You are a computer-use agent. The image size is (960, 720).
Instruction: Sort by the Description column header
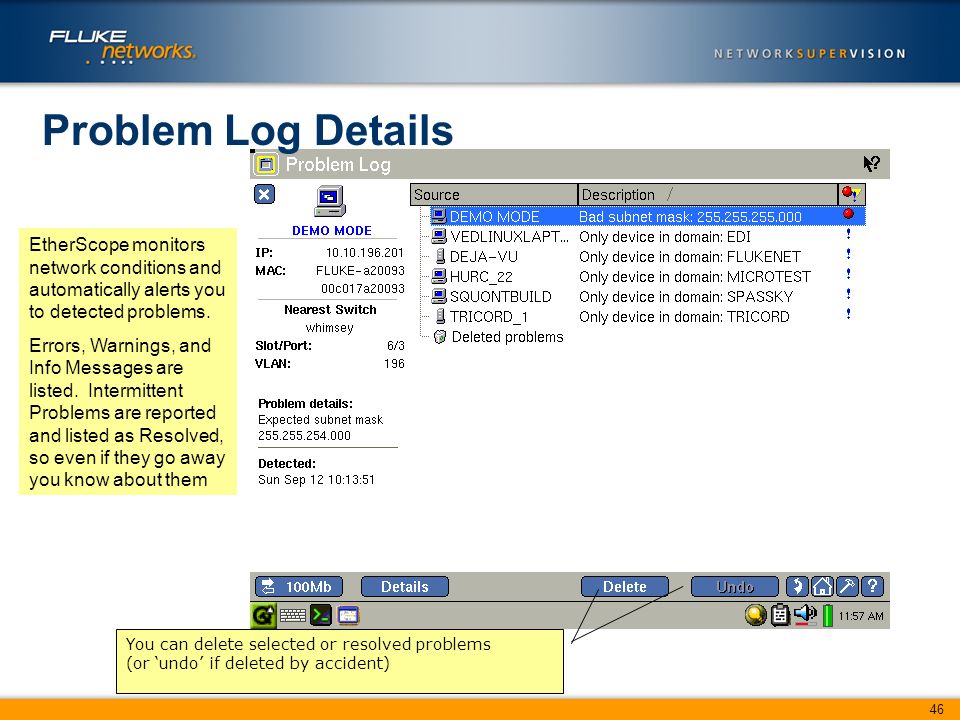coord(707,195)
